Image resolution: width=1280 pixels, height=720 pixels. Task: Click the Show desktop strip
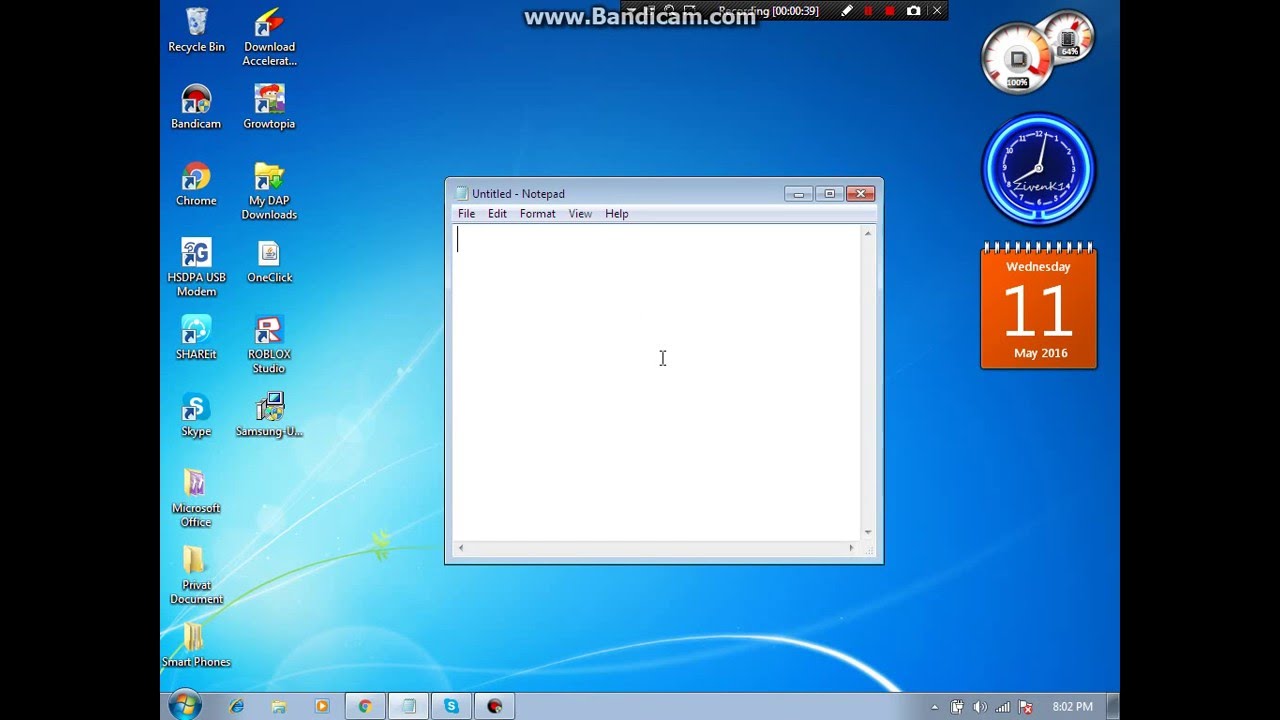1113,706
